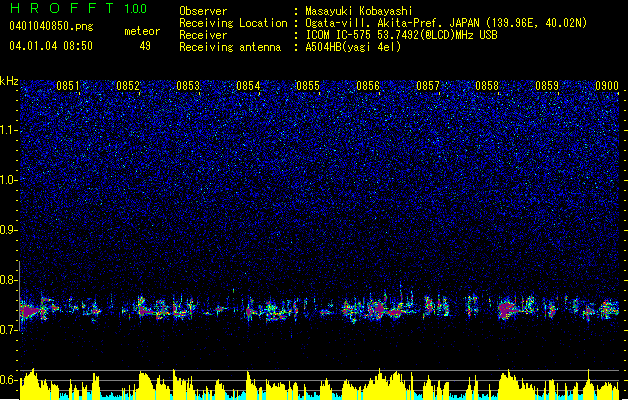
Task: Click the Receiving antenna label
Action: pyautogui.click(x=230, y=47)
